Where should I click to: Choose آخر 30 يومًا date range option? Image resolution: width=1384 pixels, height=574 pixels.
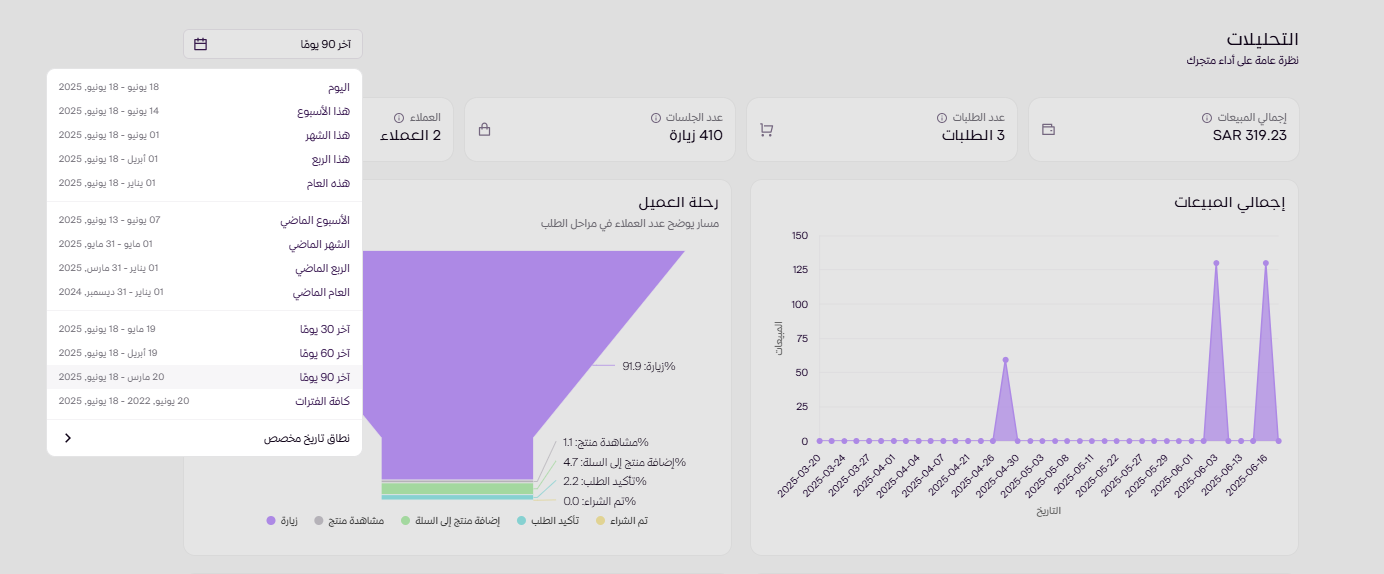point(324,329)
